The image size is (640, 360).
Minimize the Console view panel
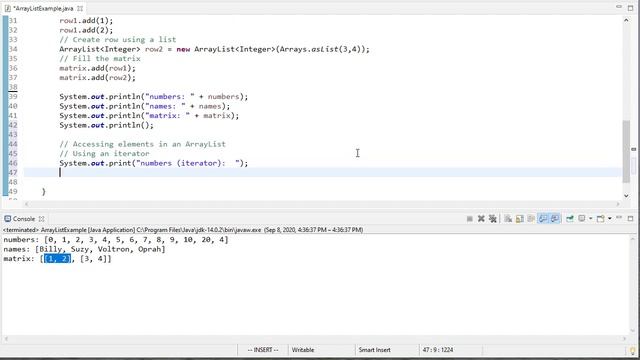click(619, 218)
